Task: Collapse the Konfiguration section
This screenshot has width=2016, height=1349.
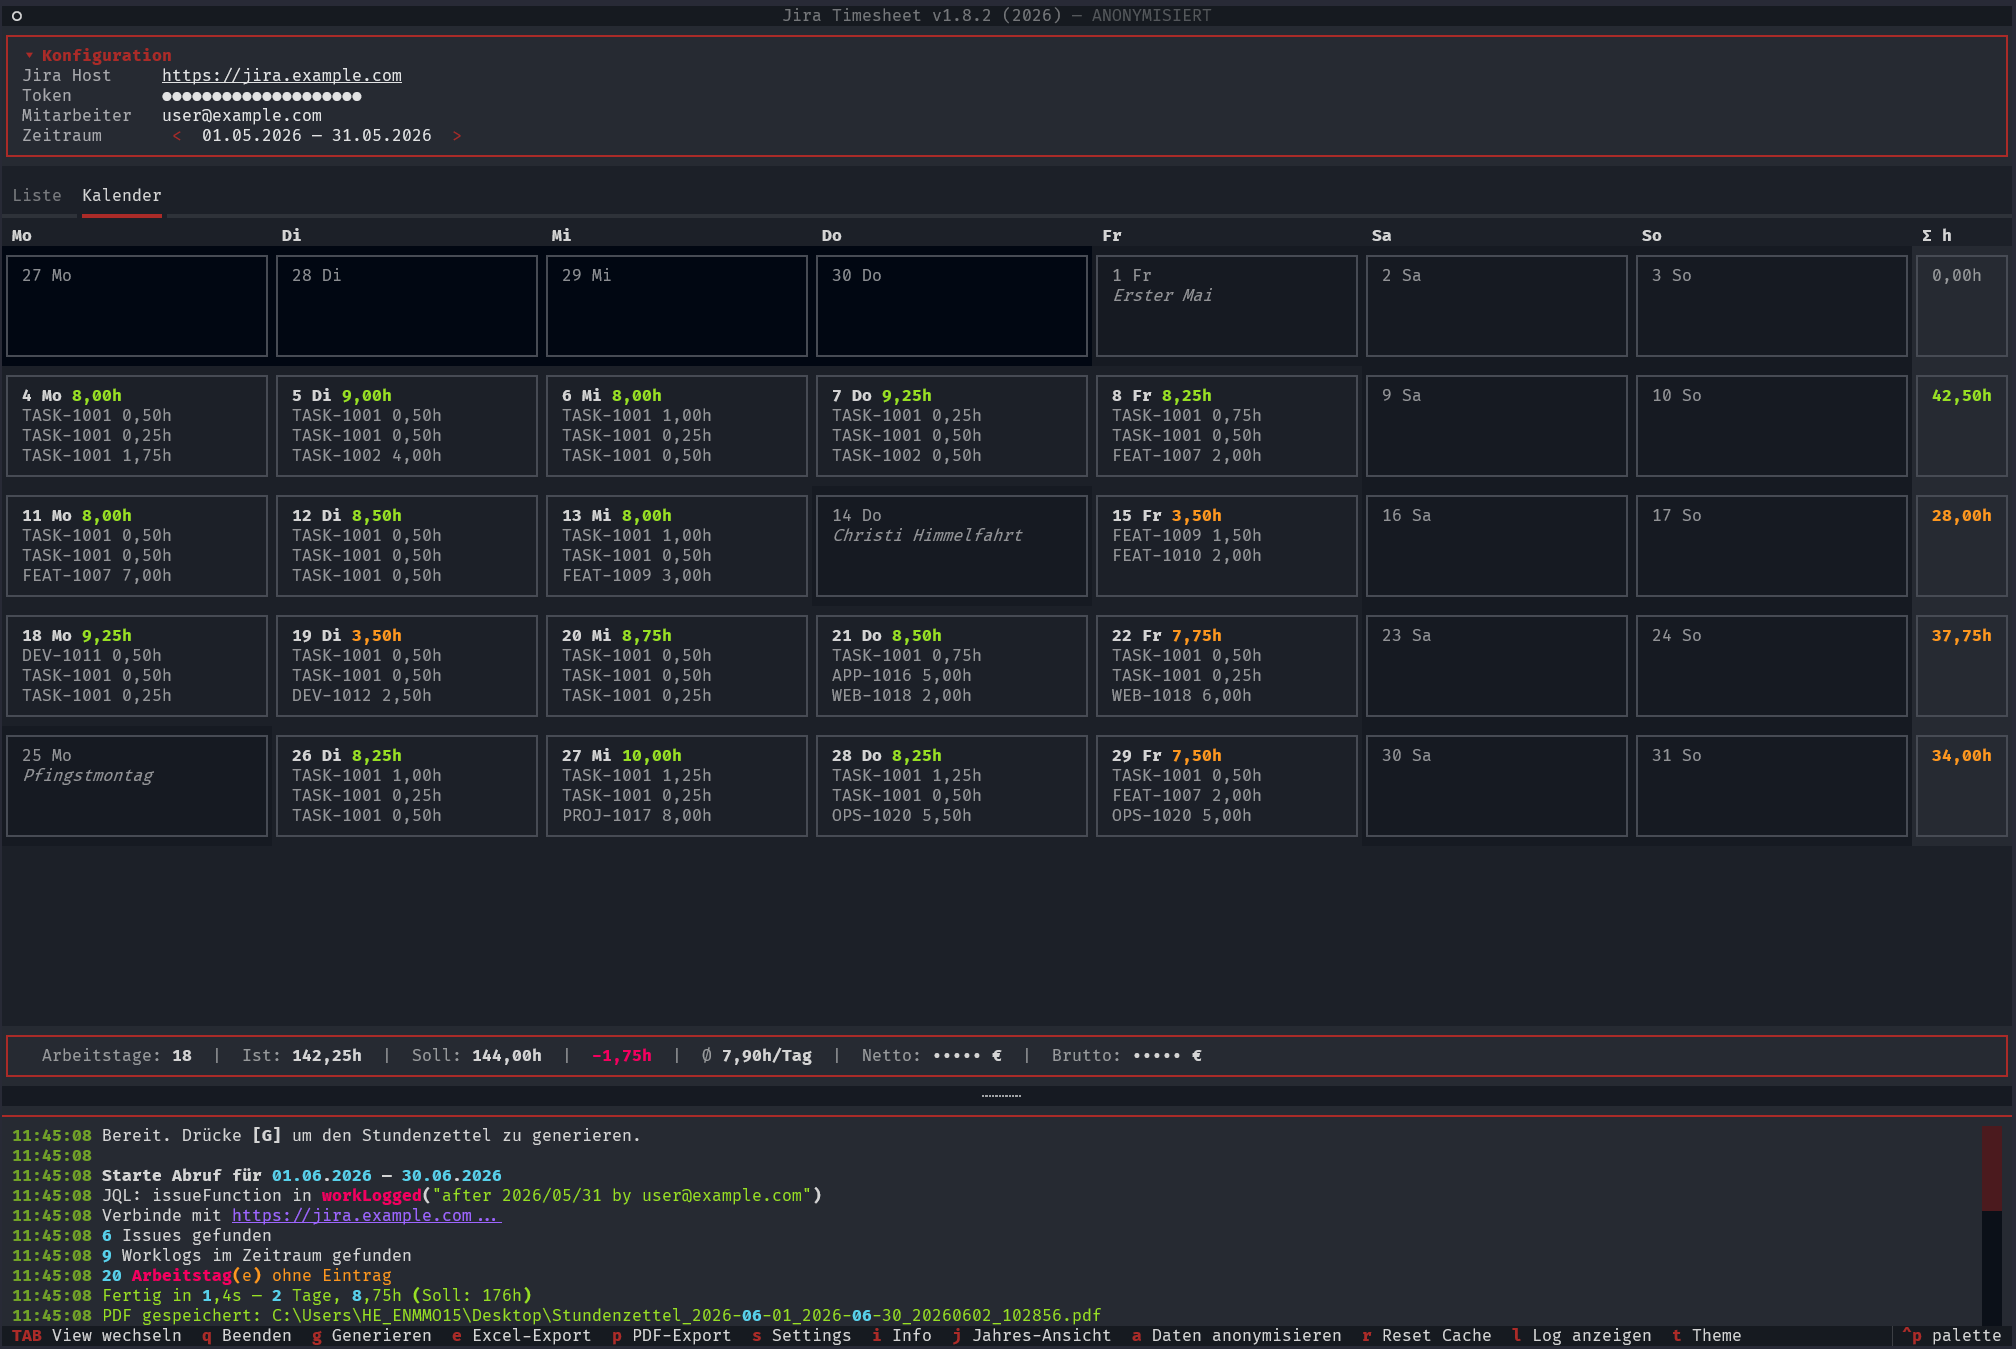Action: tap(97, 55)
